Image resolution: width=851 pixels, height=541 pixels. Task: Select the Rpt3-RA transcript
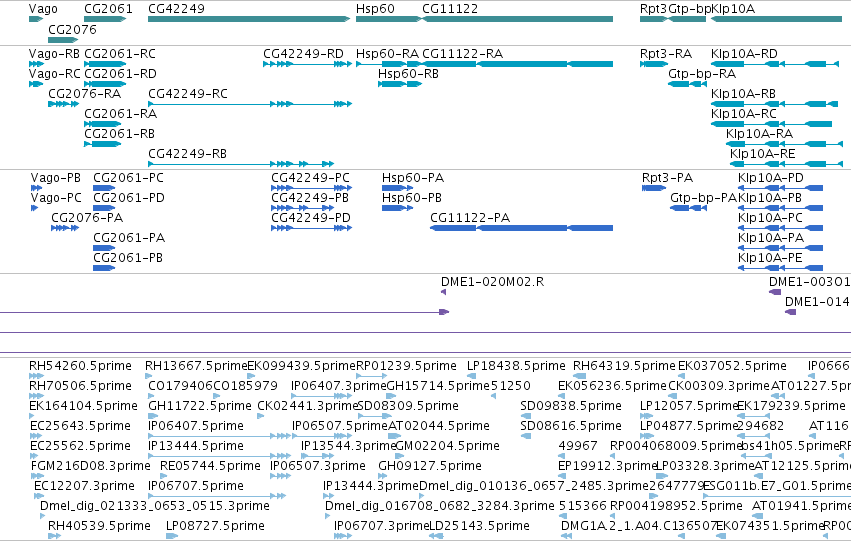coord(654,64)
